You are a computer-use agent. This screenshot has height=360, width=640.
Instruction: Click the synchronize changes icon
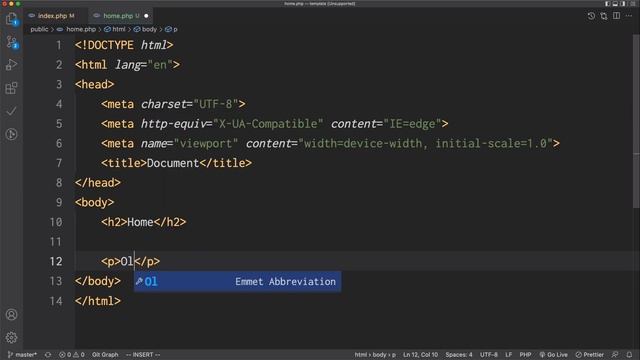48,355
